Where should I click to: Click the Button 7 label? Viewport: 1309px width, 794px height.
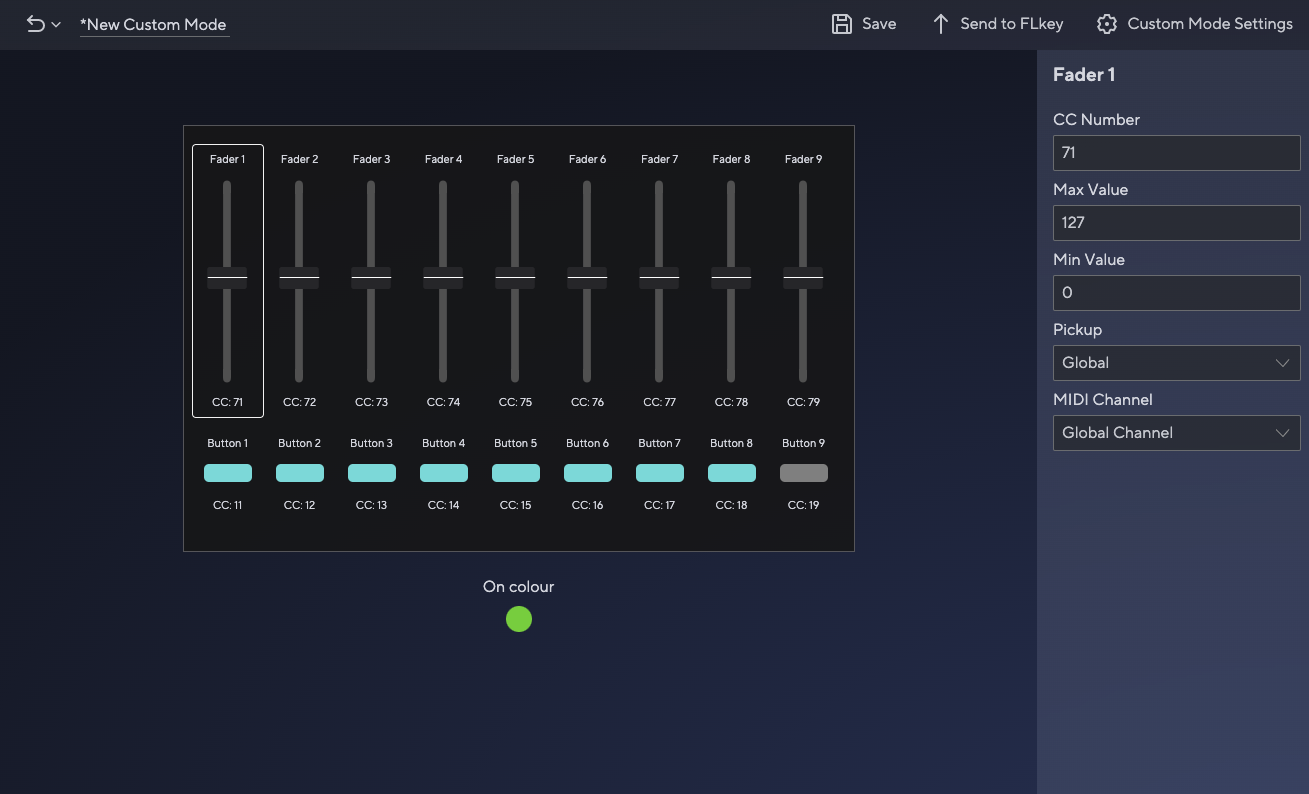click(660, 443)
